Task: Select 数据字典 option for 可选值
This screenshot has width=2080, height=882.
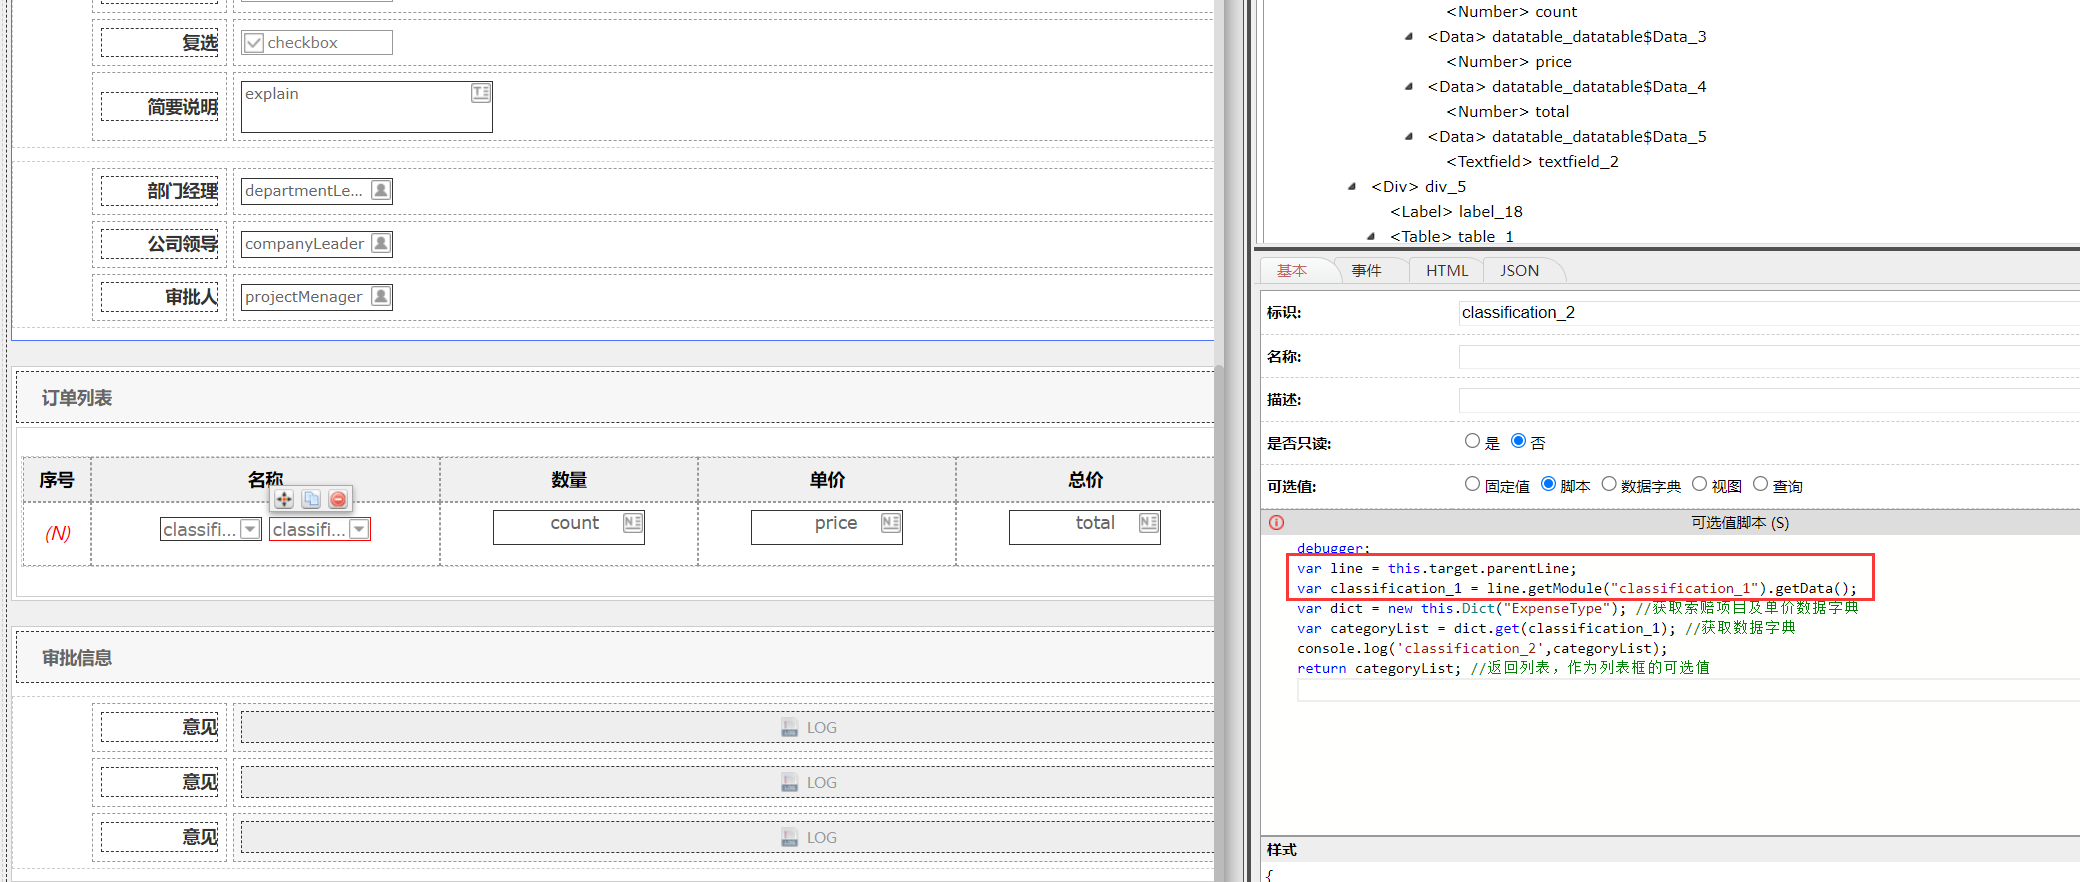Action: tap(1608, 484)
